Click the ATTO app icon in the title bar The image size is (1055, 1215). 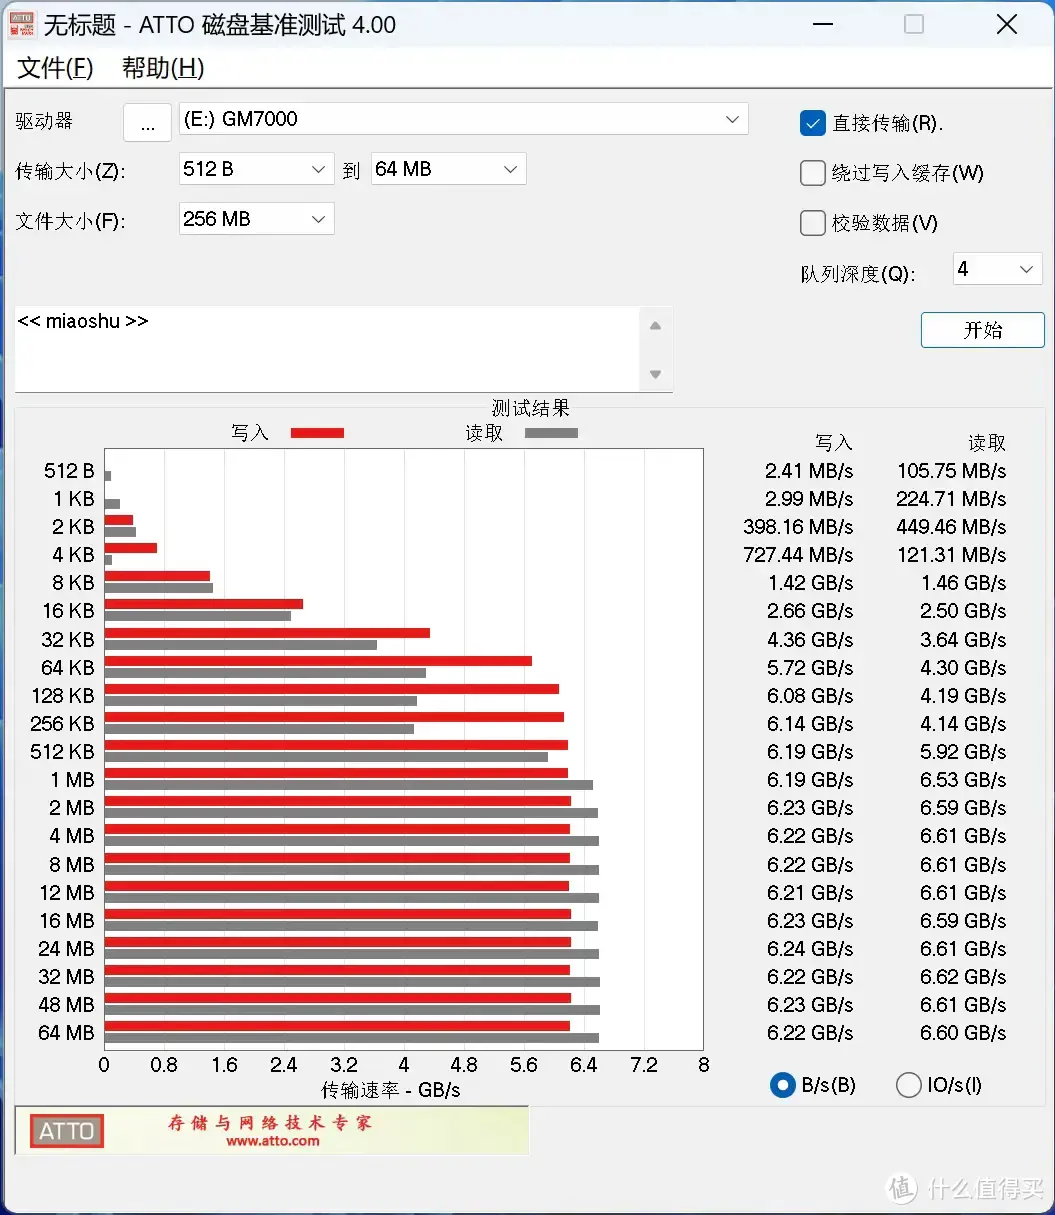point(21,24)
